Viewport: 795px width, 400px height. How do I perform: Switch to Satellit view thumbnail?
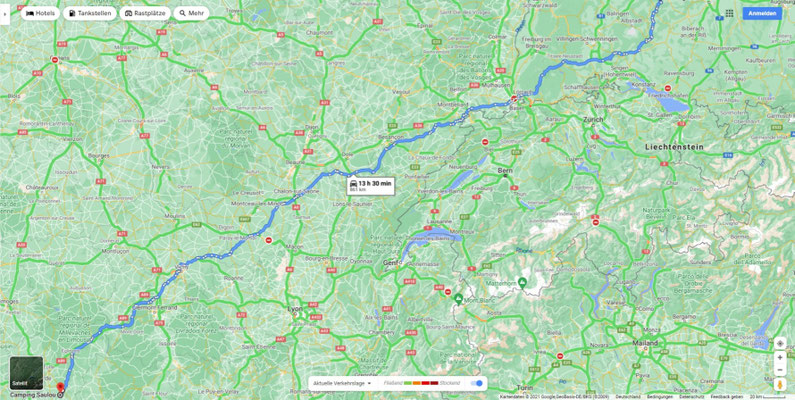26,373
